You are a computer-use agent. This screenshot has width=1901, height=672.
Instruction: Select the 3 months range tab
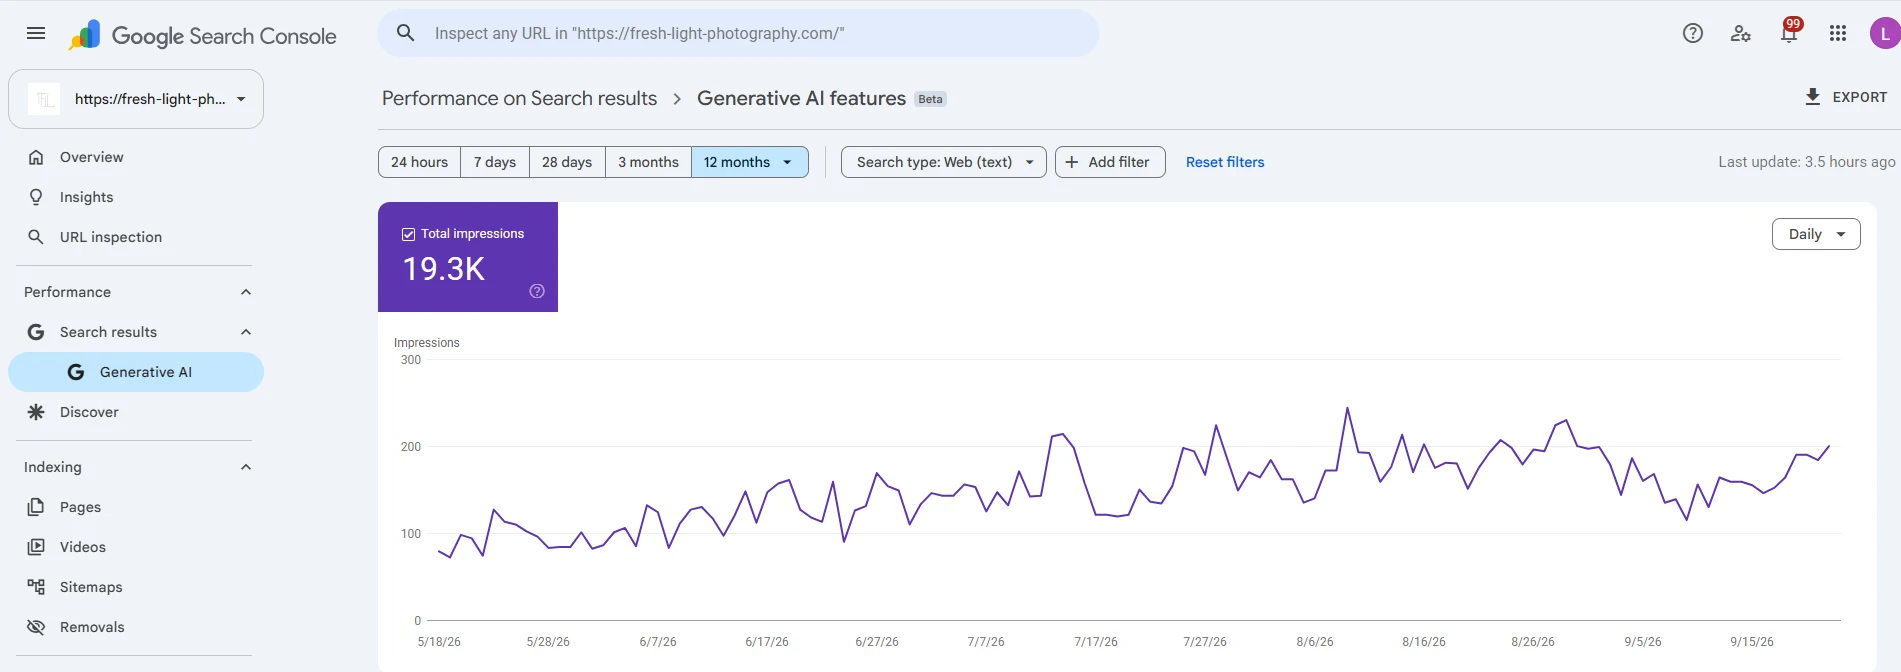(x=648, y=162)
